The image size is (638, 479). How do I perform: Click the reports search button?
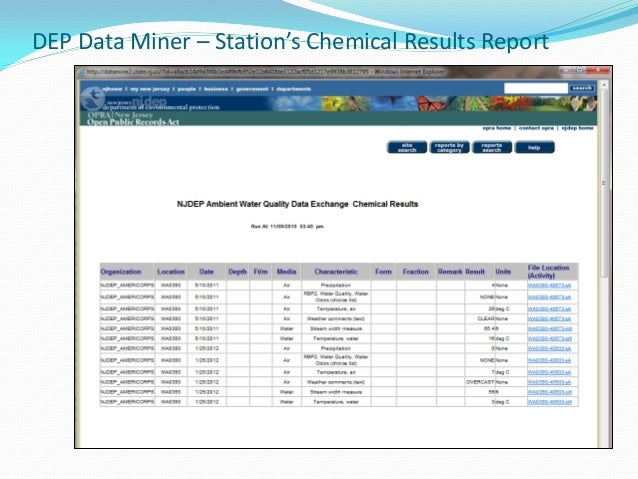pyautogui.click(x=492, y=147)
